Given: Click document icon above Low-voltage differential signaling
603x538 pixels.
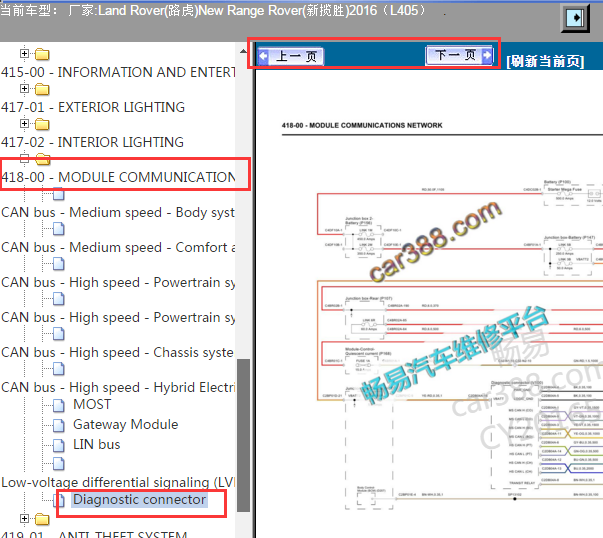Looking at the screenshot, I should tap(59, 464).
